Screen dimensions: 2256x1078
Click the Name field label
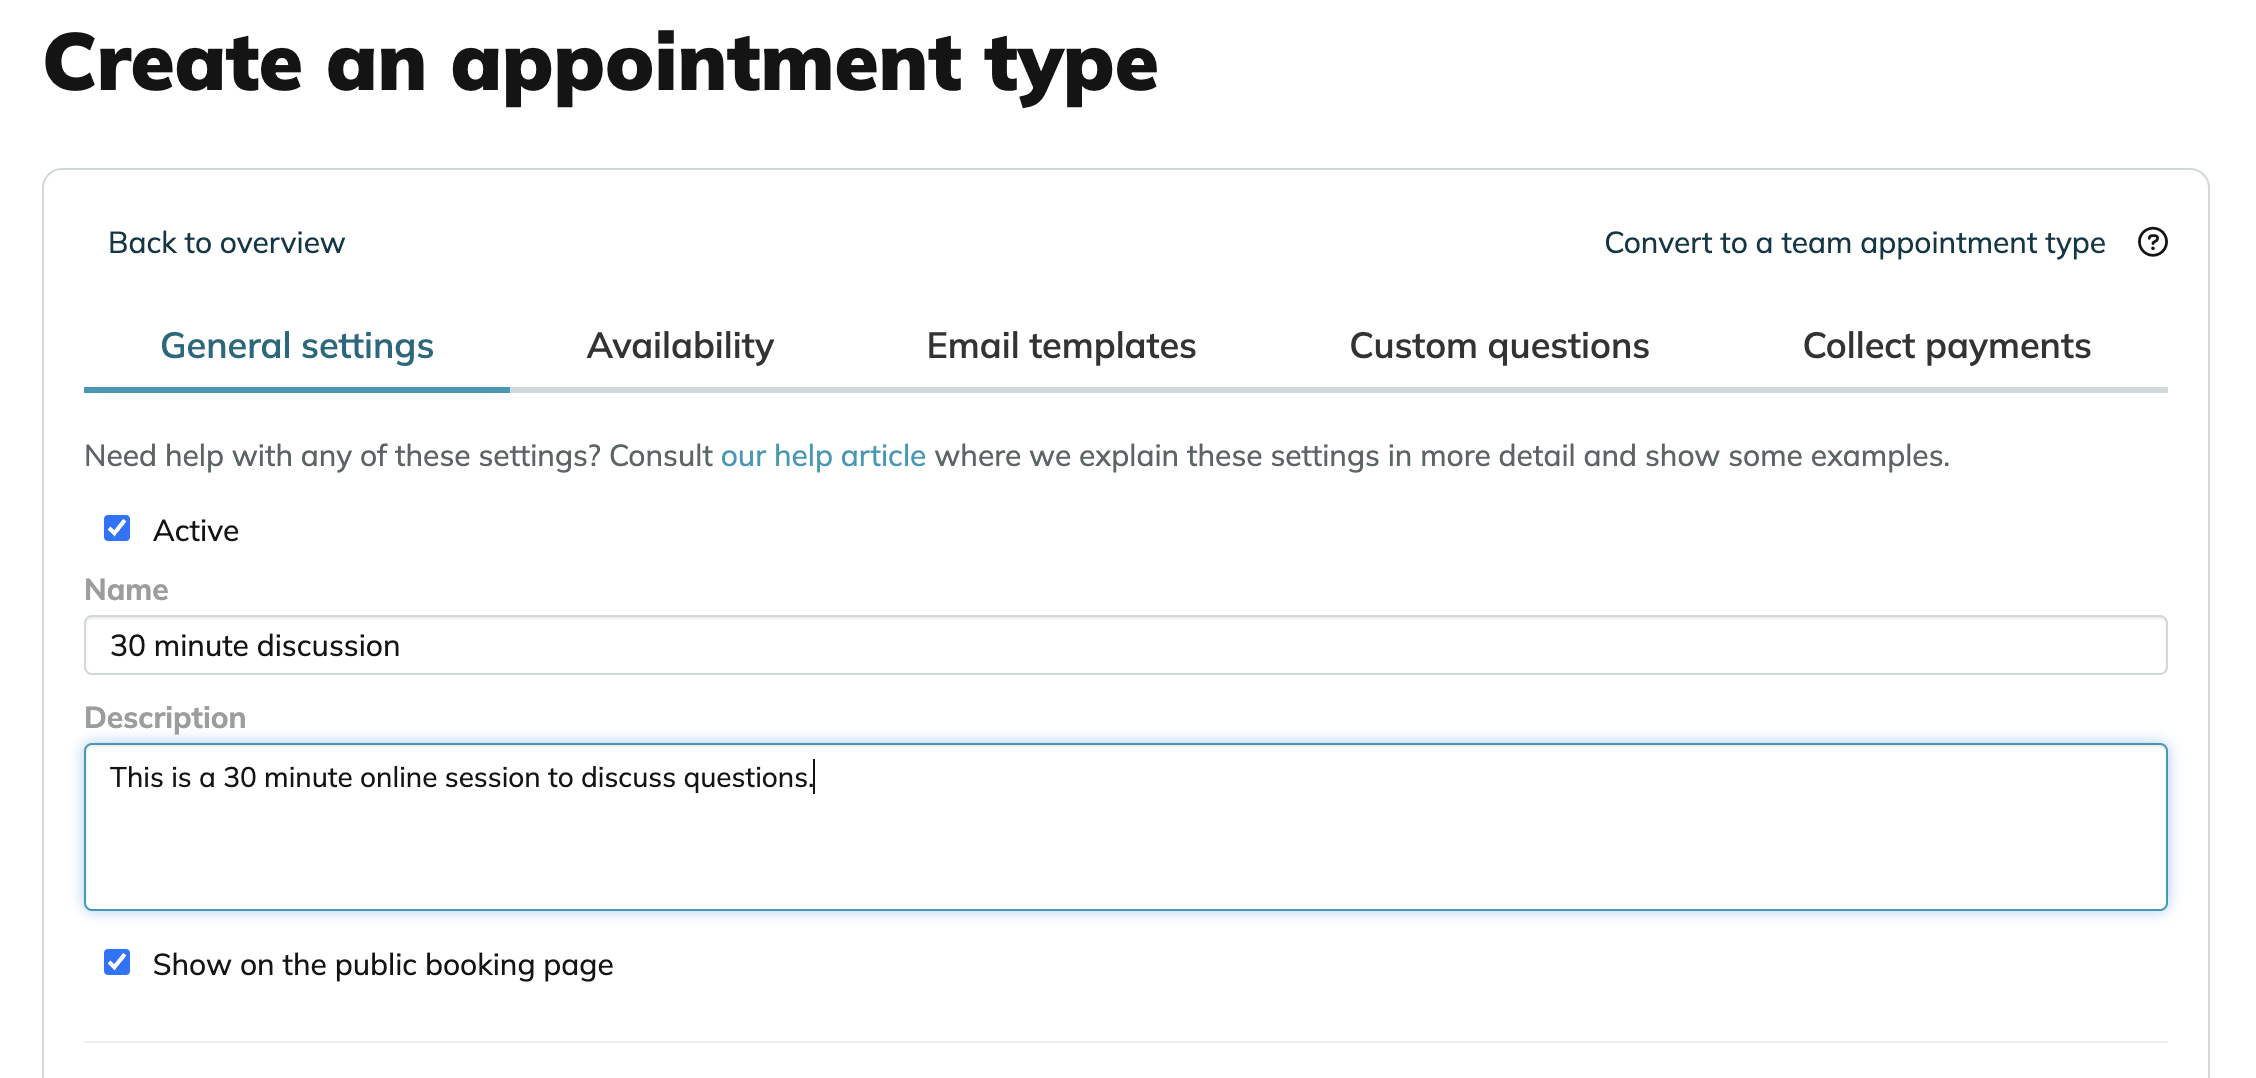(x=126, y=590)
